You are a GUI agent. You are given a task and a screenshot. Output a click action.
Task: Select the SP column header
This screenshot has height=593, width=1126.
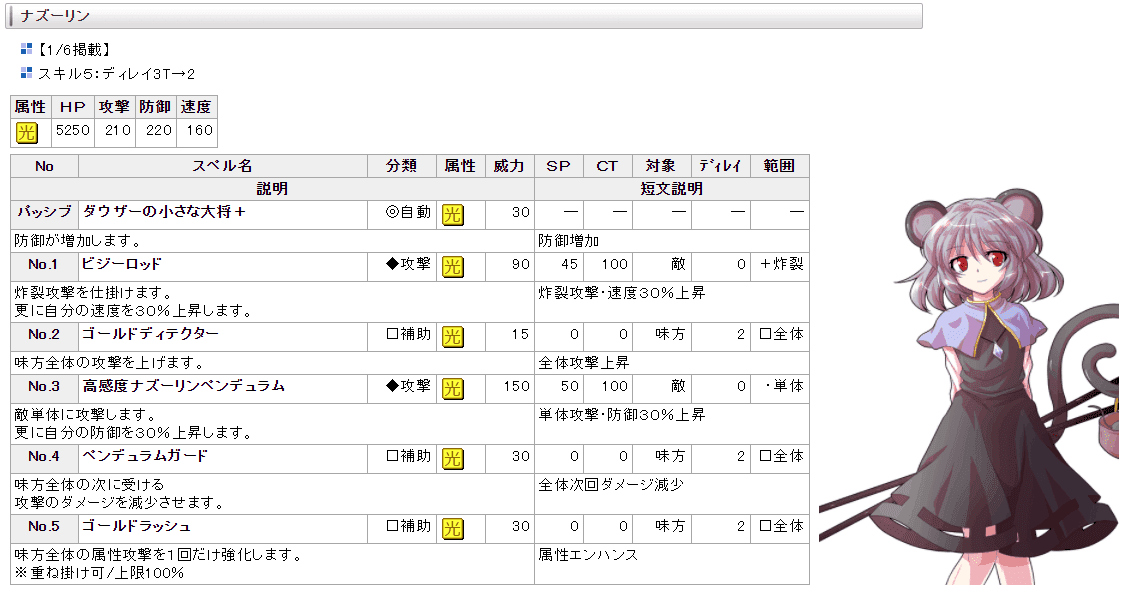[559, 166]
